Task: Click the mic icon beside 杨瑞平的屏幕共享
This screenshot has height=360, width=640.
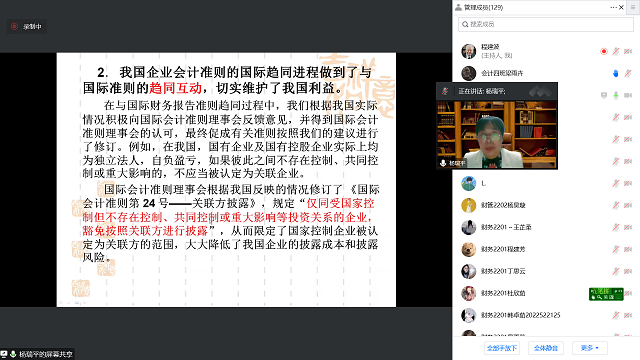Action: click(x=13, y=354)
